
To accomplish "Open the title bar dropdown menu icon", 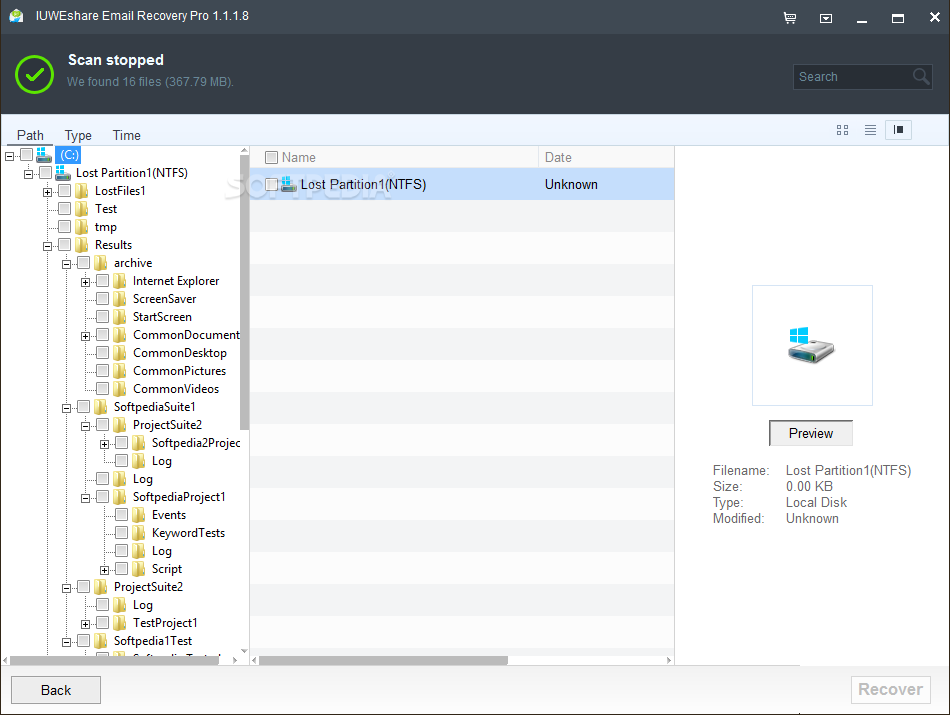I will tap(826, 18).
